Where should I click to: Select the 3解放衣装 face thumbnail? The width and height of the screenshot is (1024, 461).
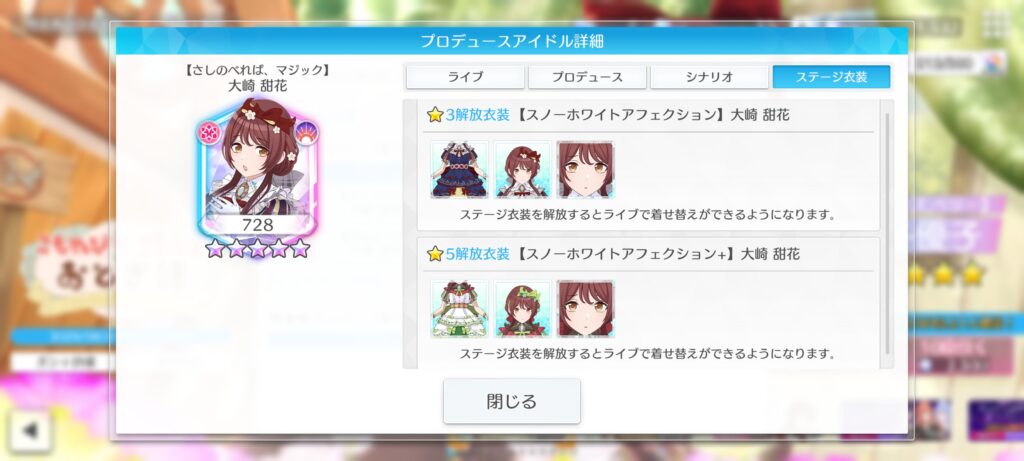(x=586, y=170)
